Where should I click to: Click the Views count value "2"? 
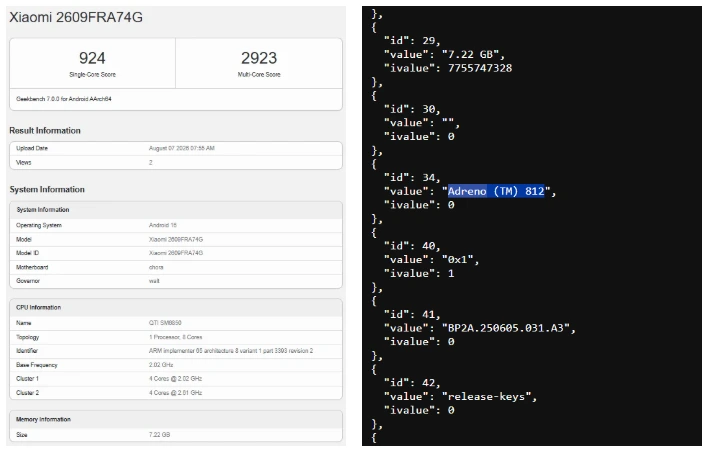[x=151, y=162]
